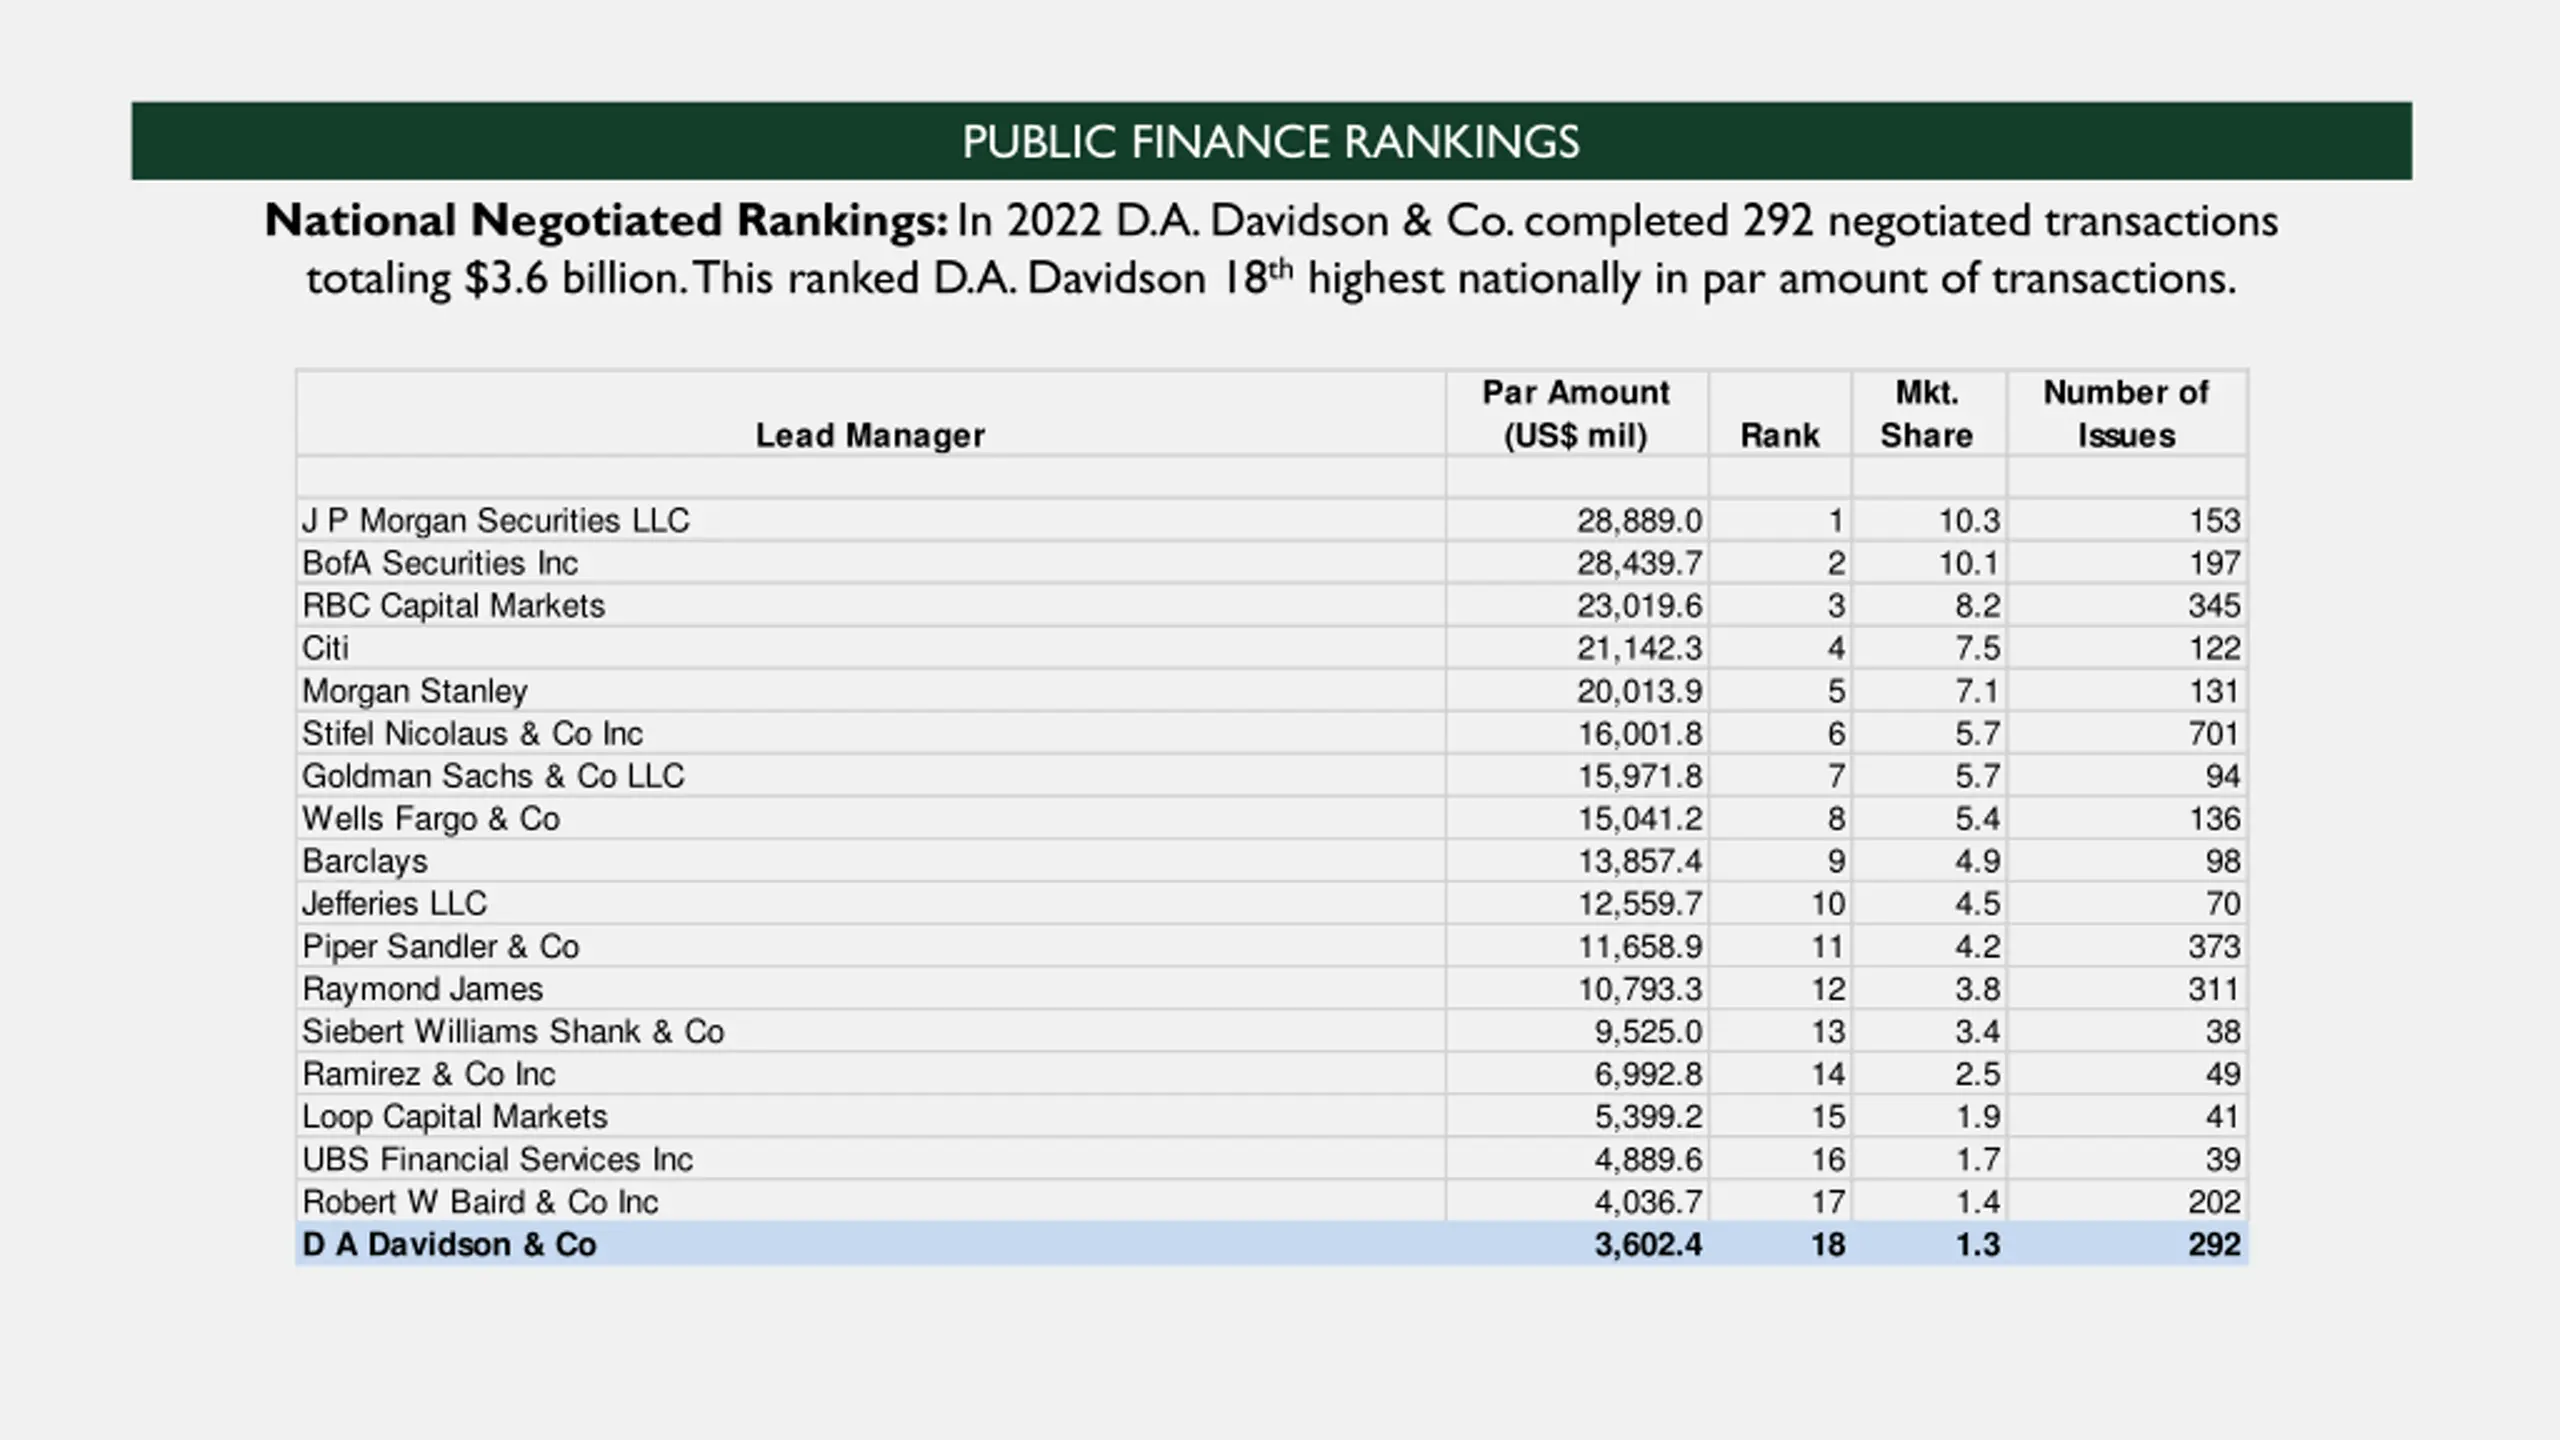Click number of issues 153
The height and width of the screenshot is (1440, 2560).
tap(2214, 521)
